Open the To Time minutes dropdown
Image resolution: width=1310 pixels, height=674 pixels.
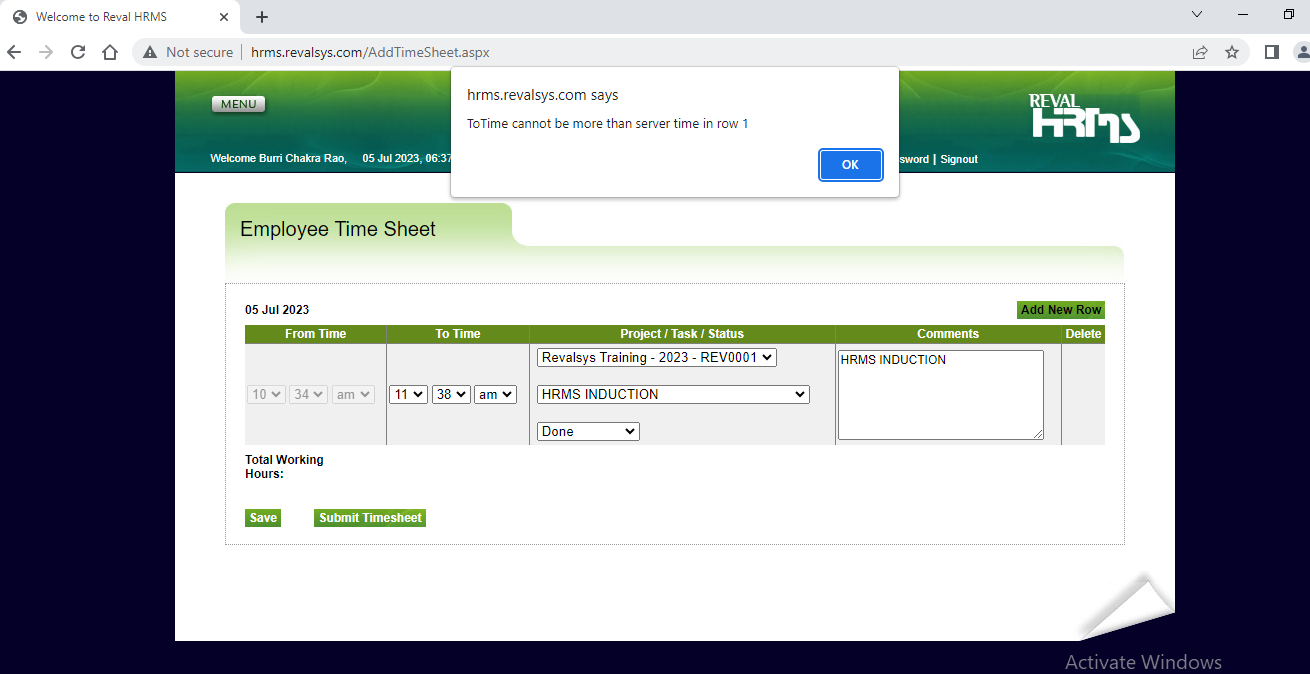[x=451, y=395]
